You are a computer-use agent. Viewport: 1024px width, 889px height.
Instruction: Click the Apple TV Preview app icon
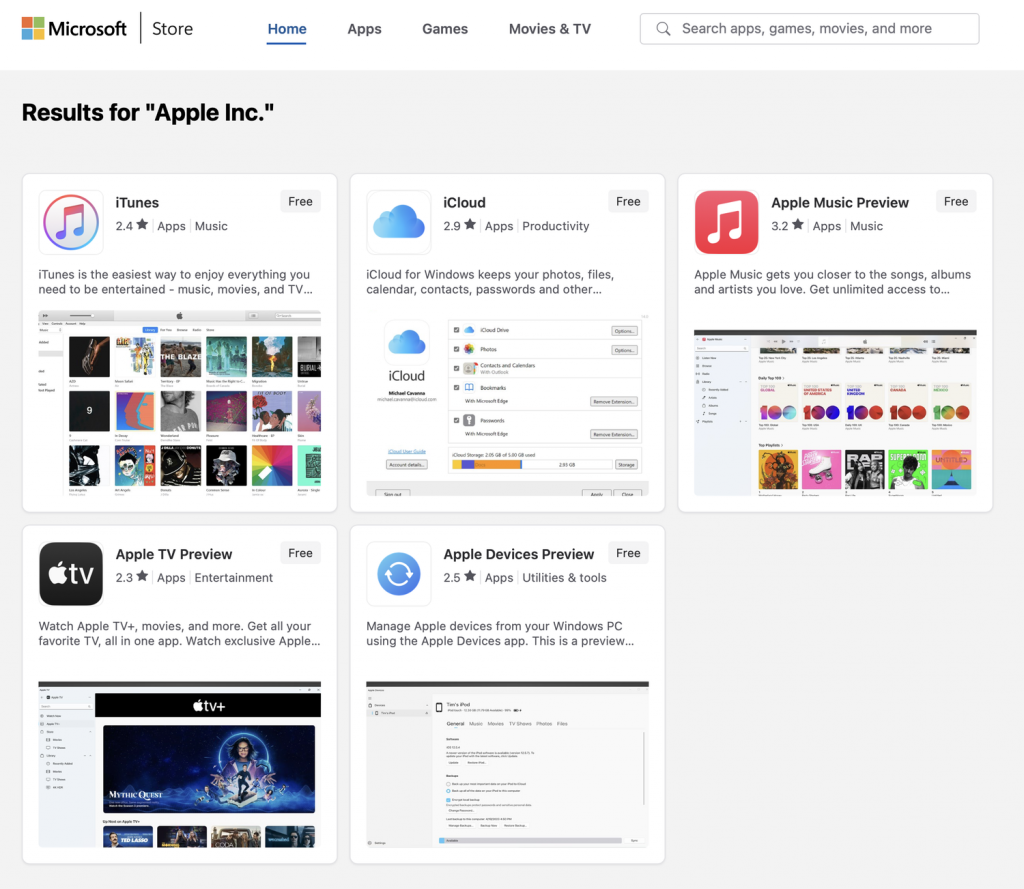click(71, 574)
